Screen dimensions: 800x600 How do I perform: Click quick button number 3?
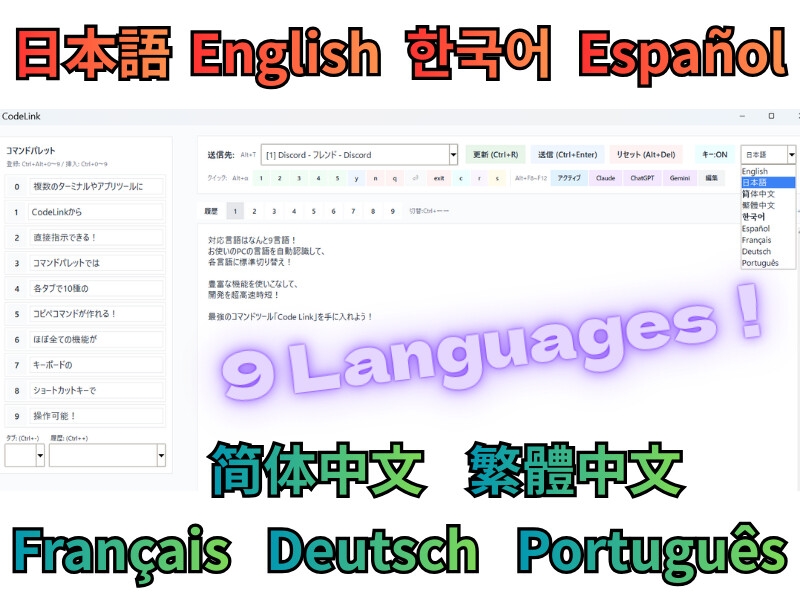point(298,178)
